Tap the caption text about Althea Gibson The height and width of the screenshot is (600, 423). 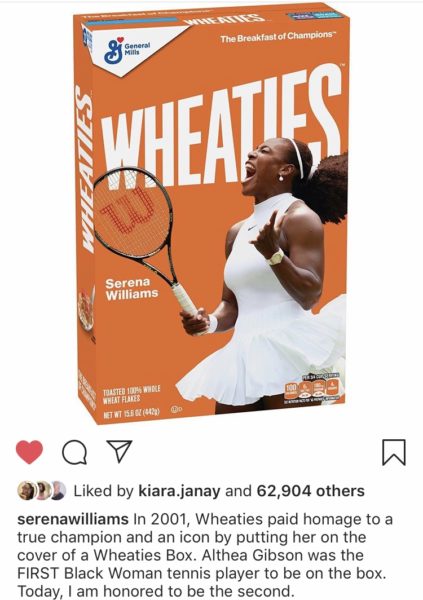click(x=205, y=556)
